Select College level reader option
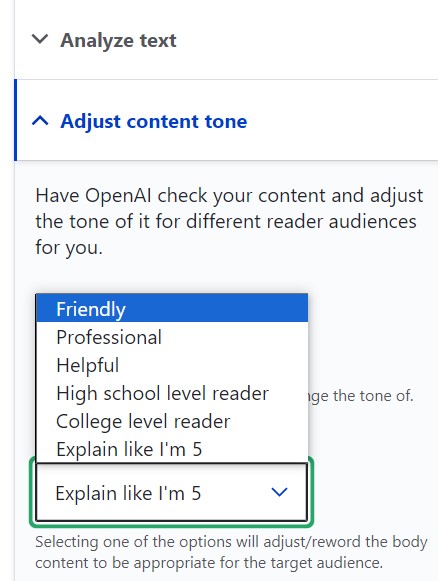438x581 pixels. coord(172,422)
